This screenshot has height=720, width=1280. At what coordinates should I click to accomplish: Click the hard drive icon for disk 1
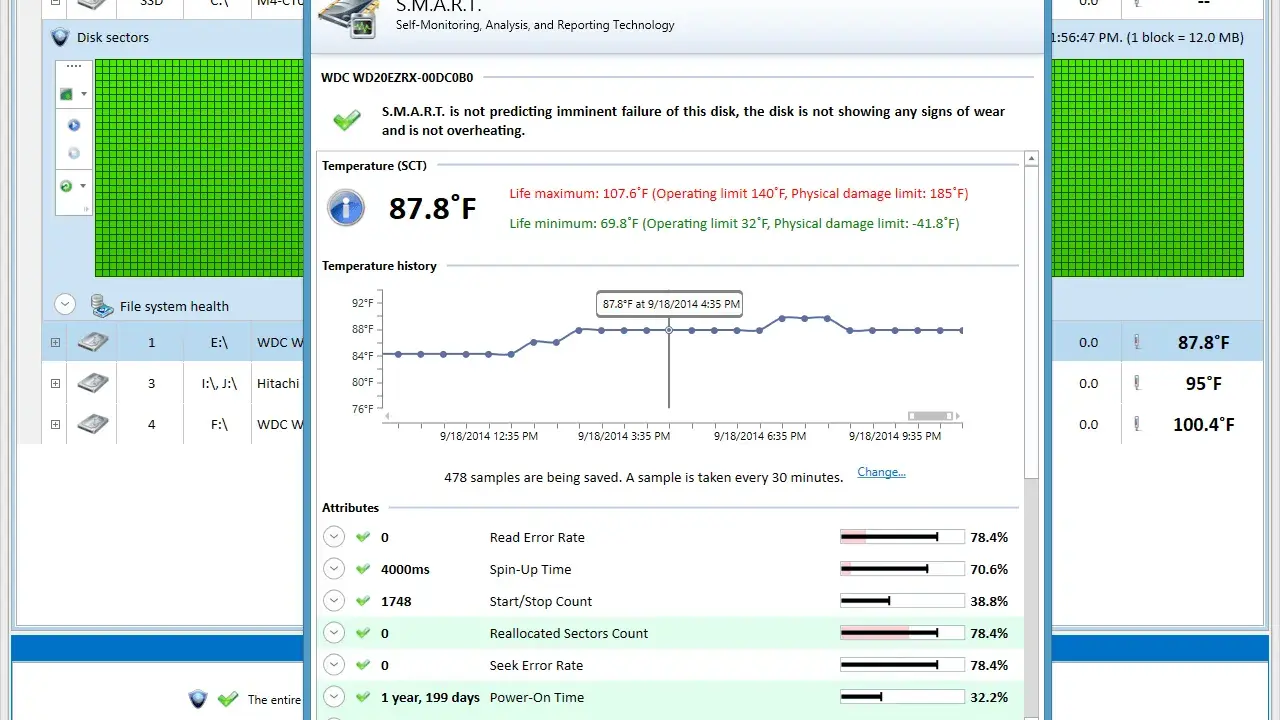point(93,342)
